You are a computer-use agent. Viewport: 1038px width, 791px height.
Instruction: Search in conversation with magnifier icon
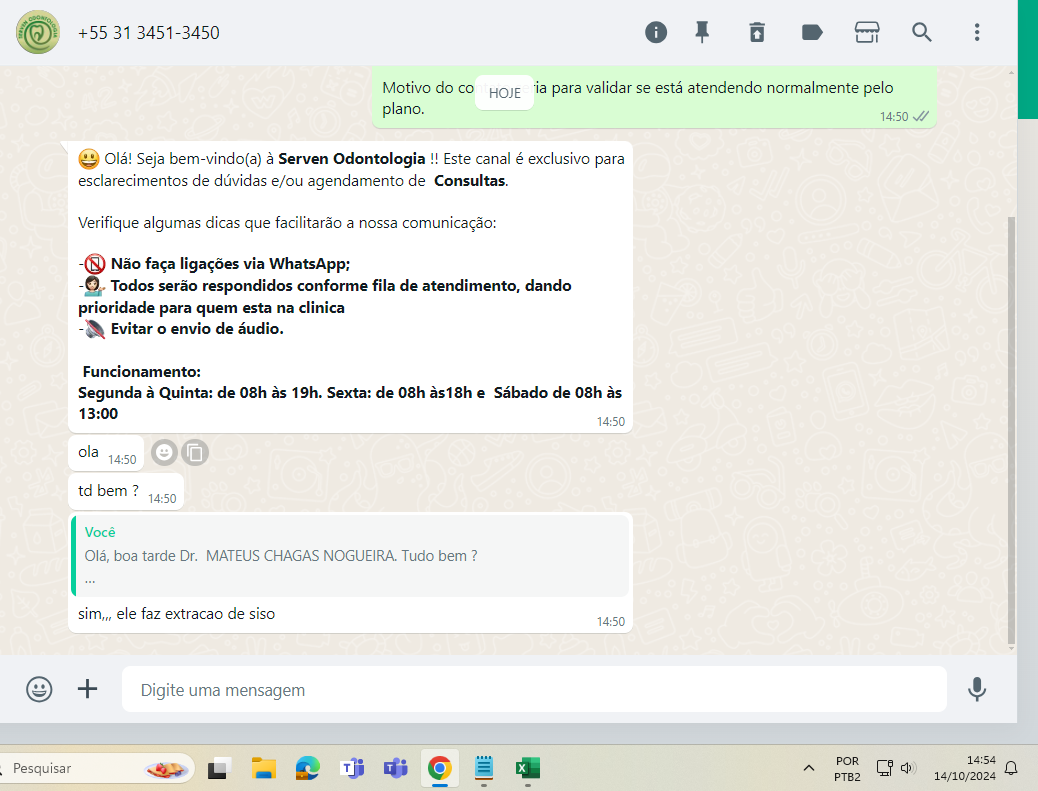coord(921,32)
